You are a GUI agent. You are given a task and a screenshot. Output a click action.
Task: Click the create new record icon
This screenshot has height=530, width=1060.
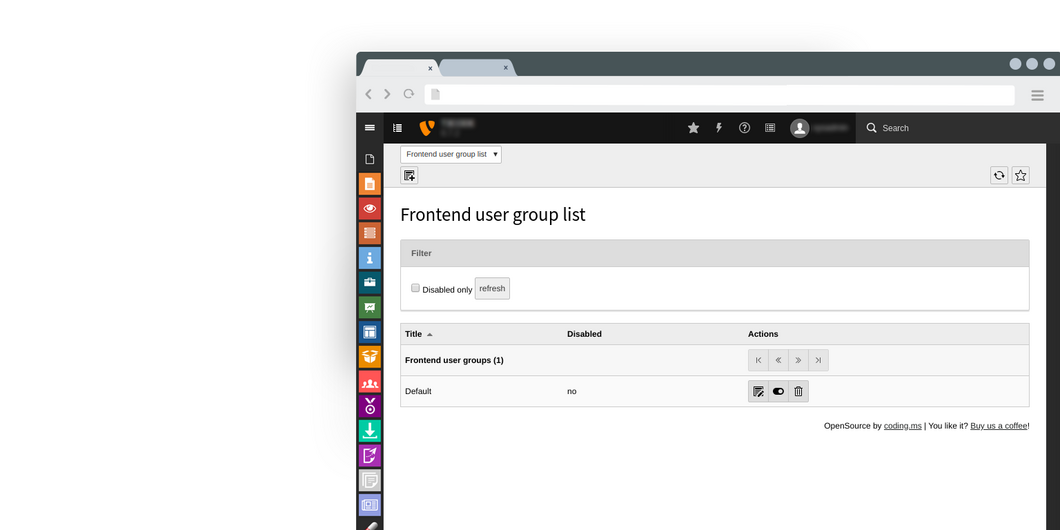pos(409,176)
